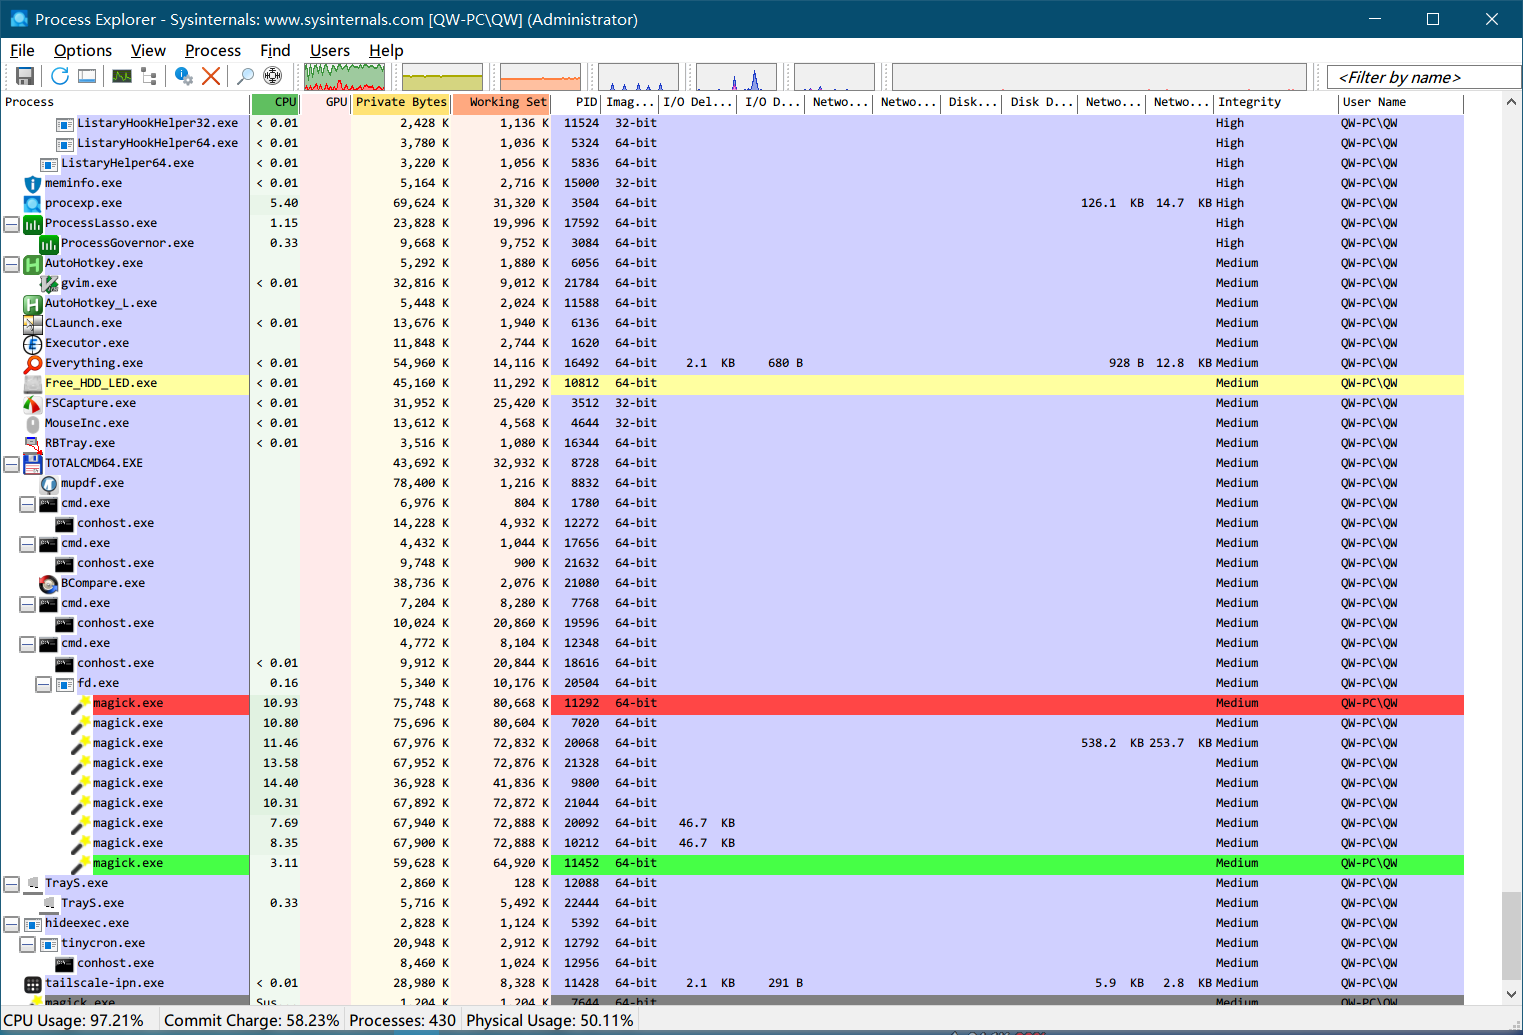Viewport: 1523px width, 1035px height.
Task: Click the Everything.exe search icon
Action: pyautogui.click(x=32, y=363)
